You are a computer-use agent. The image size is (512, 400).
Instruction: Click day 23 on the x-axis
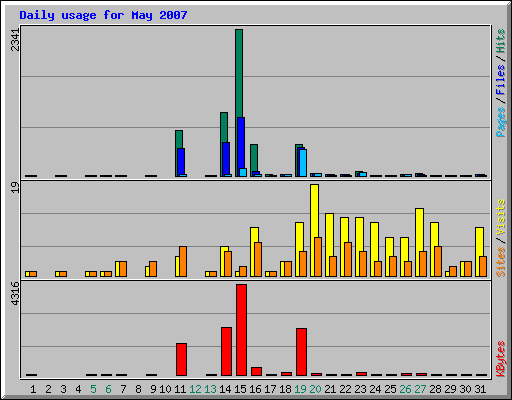click(360, 389)
